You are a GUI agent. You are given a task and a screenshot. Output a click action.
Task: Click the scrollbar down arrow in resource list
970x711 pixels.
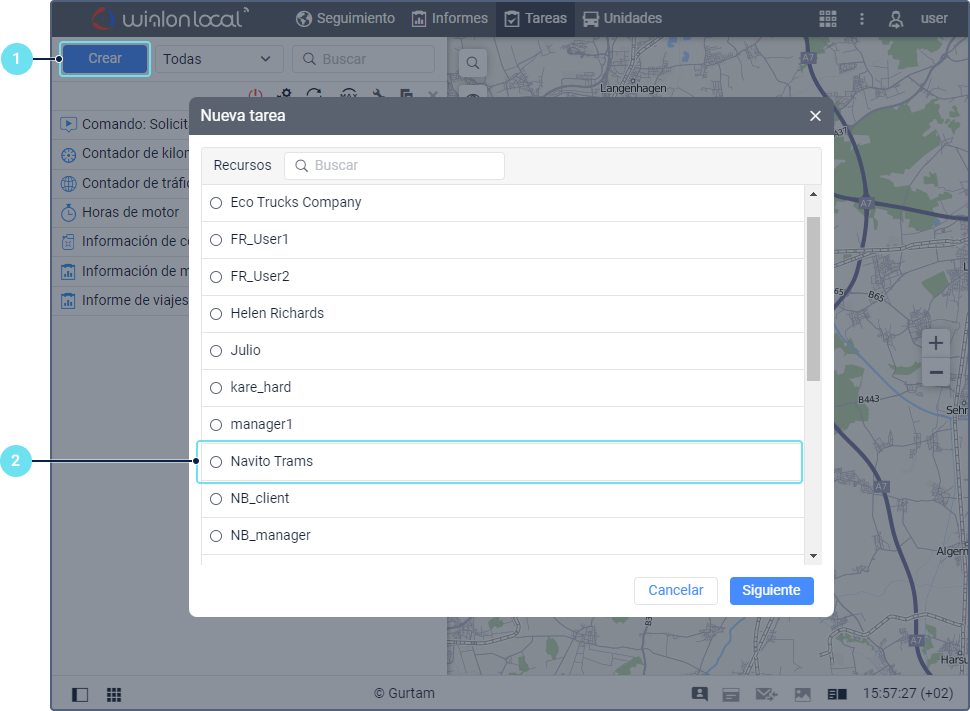tap(813, 556)
